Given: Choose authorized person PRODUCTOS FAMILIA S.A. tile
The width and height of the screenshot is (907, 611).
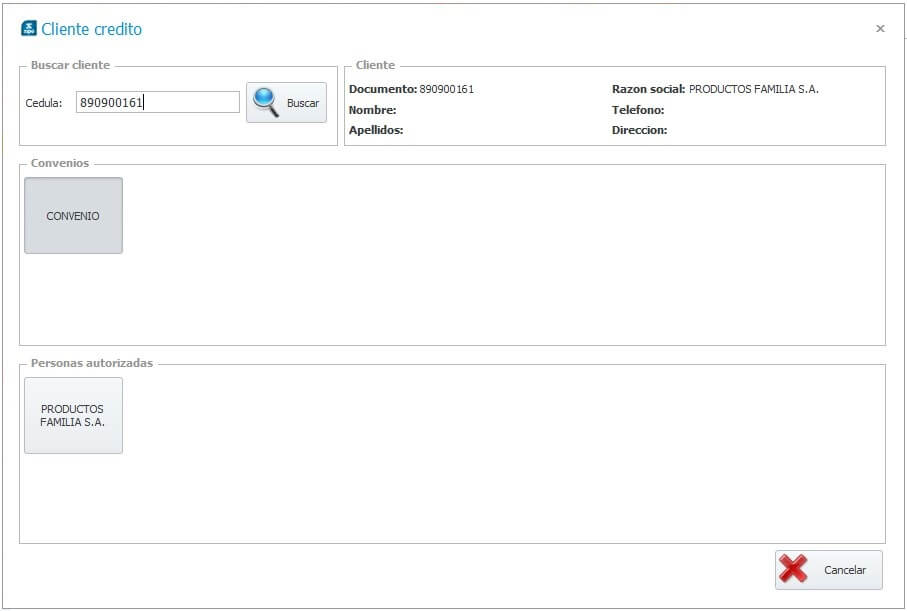Looking at the screenshot, I should coord(73,415).
